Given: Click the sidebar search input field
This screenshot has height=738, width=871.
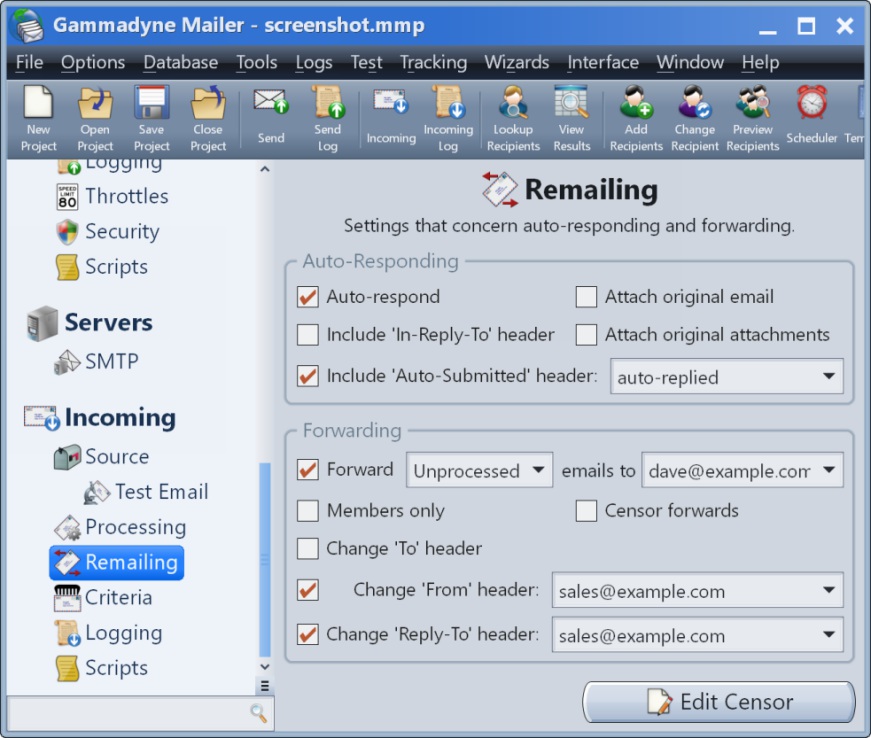Looking at the screenshot, I should (131, 714).
